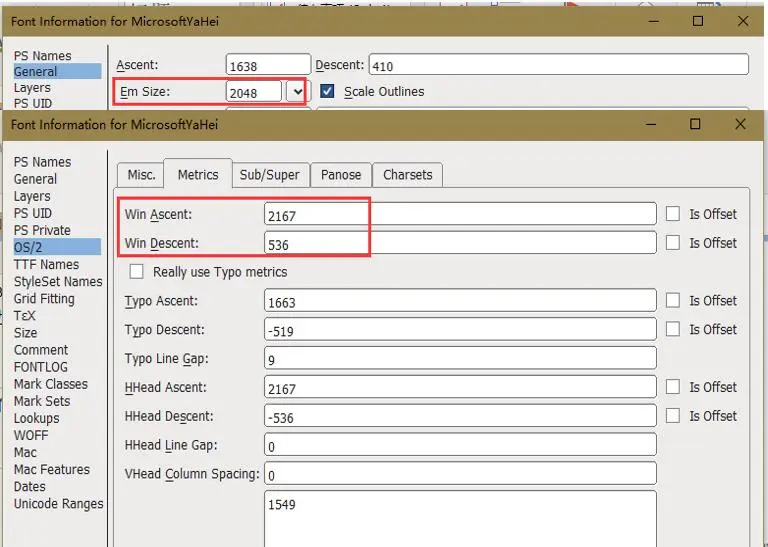This screenshot has height=547, width=768.
Task: Check Really use Typo metrics
Action: pos(136,271)
